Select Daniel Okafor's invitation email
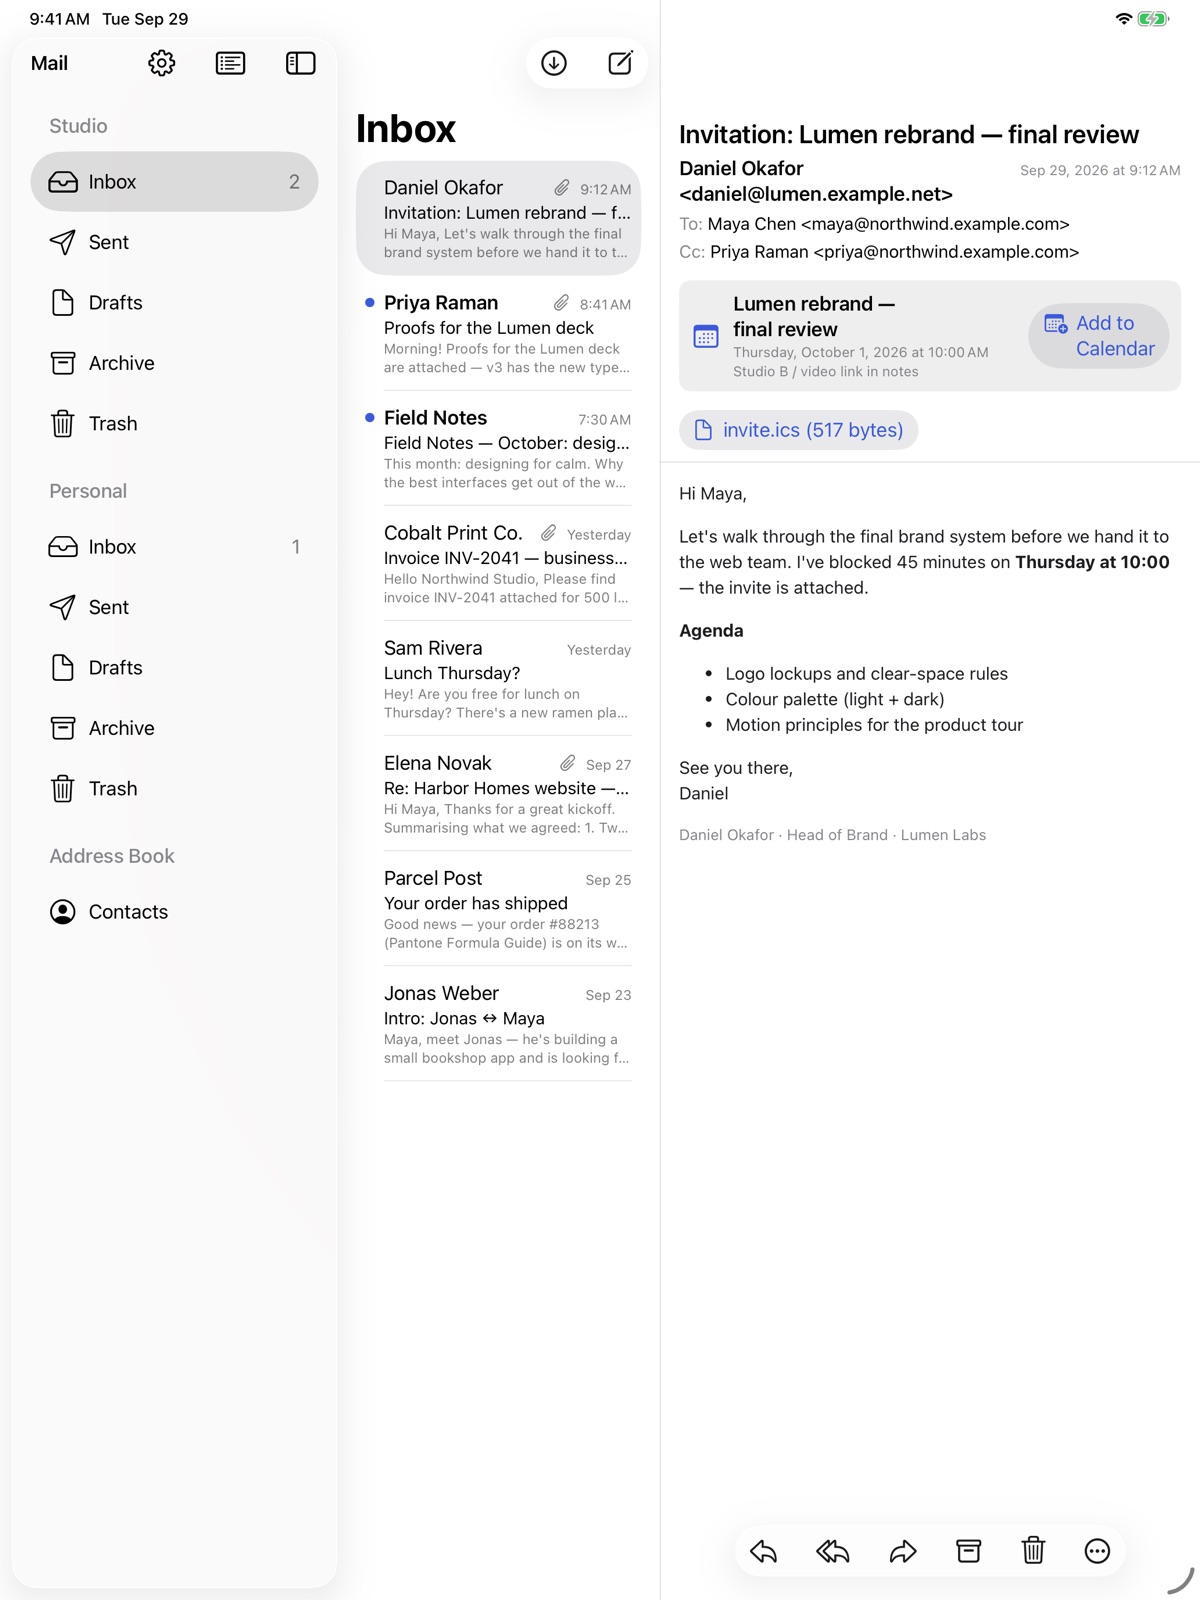1200x1600 pixels. pos(498,218)
